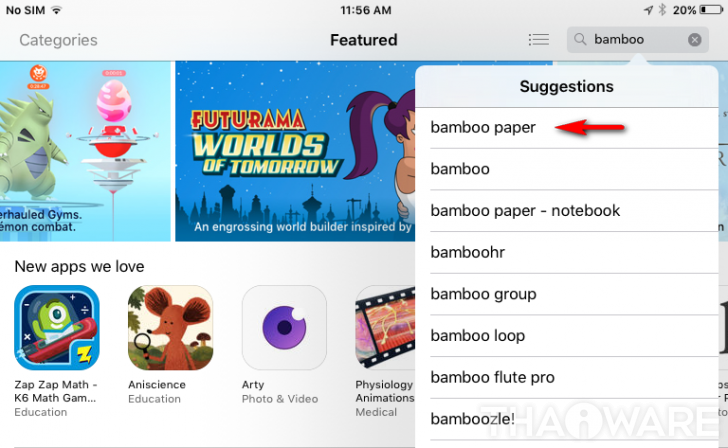This screenshot has width=728, height=448.
Task: Tap the Aniscience app title
Action: [157, 385]
